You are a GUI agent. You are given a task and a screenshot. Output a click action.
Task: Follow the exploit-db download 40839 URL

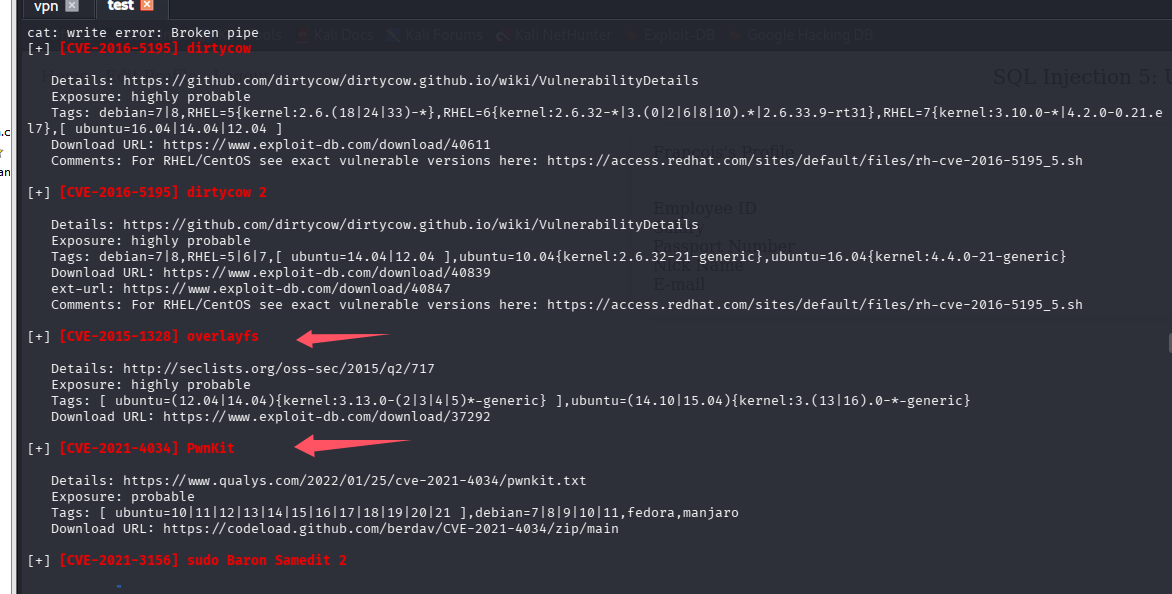[x=327, y=273]
